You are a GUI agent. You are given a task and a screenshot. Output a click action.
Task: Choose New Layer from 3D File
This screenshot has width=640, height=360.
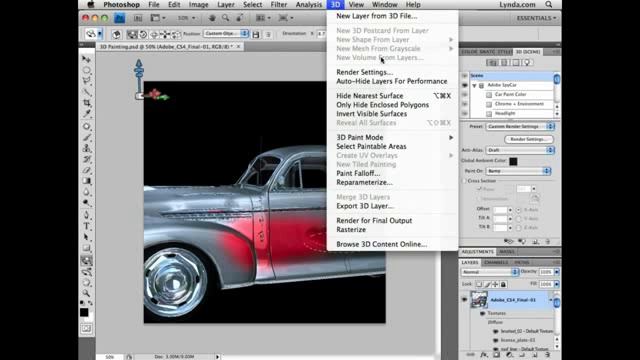click(x=377, y=16)
